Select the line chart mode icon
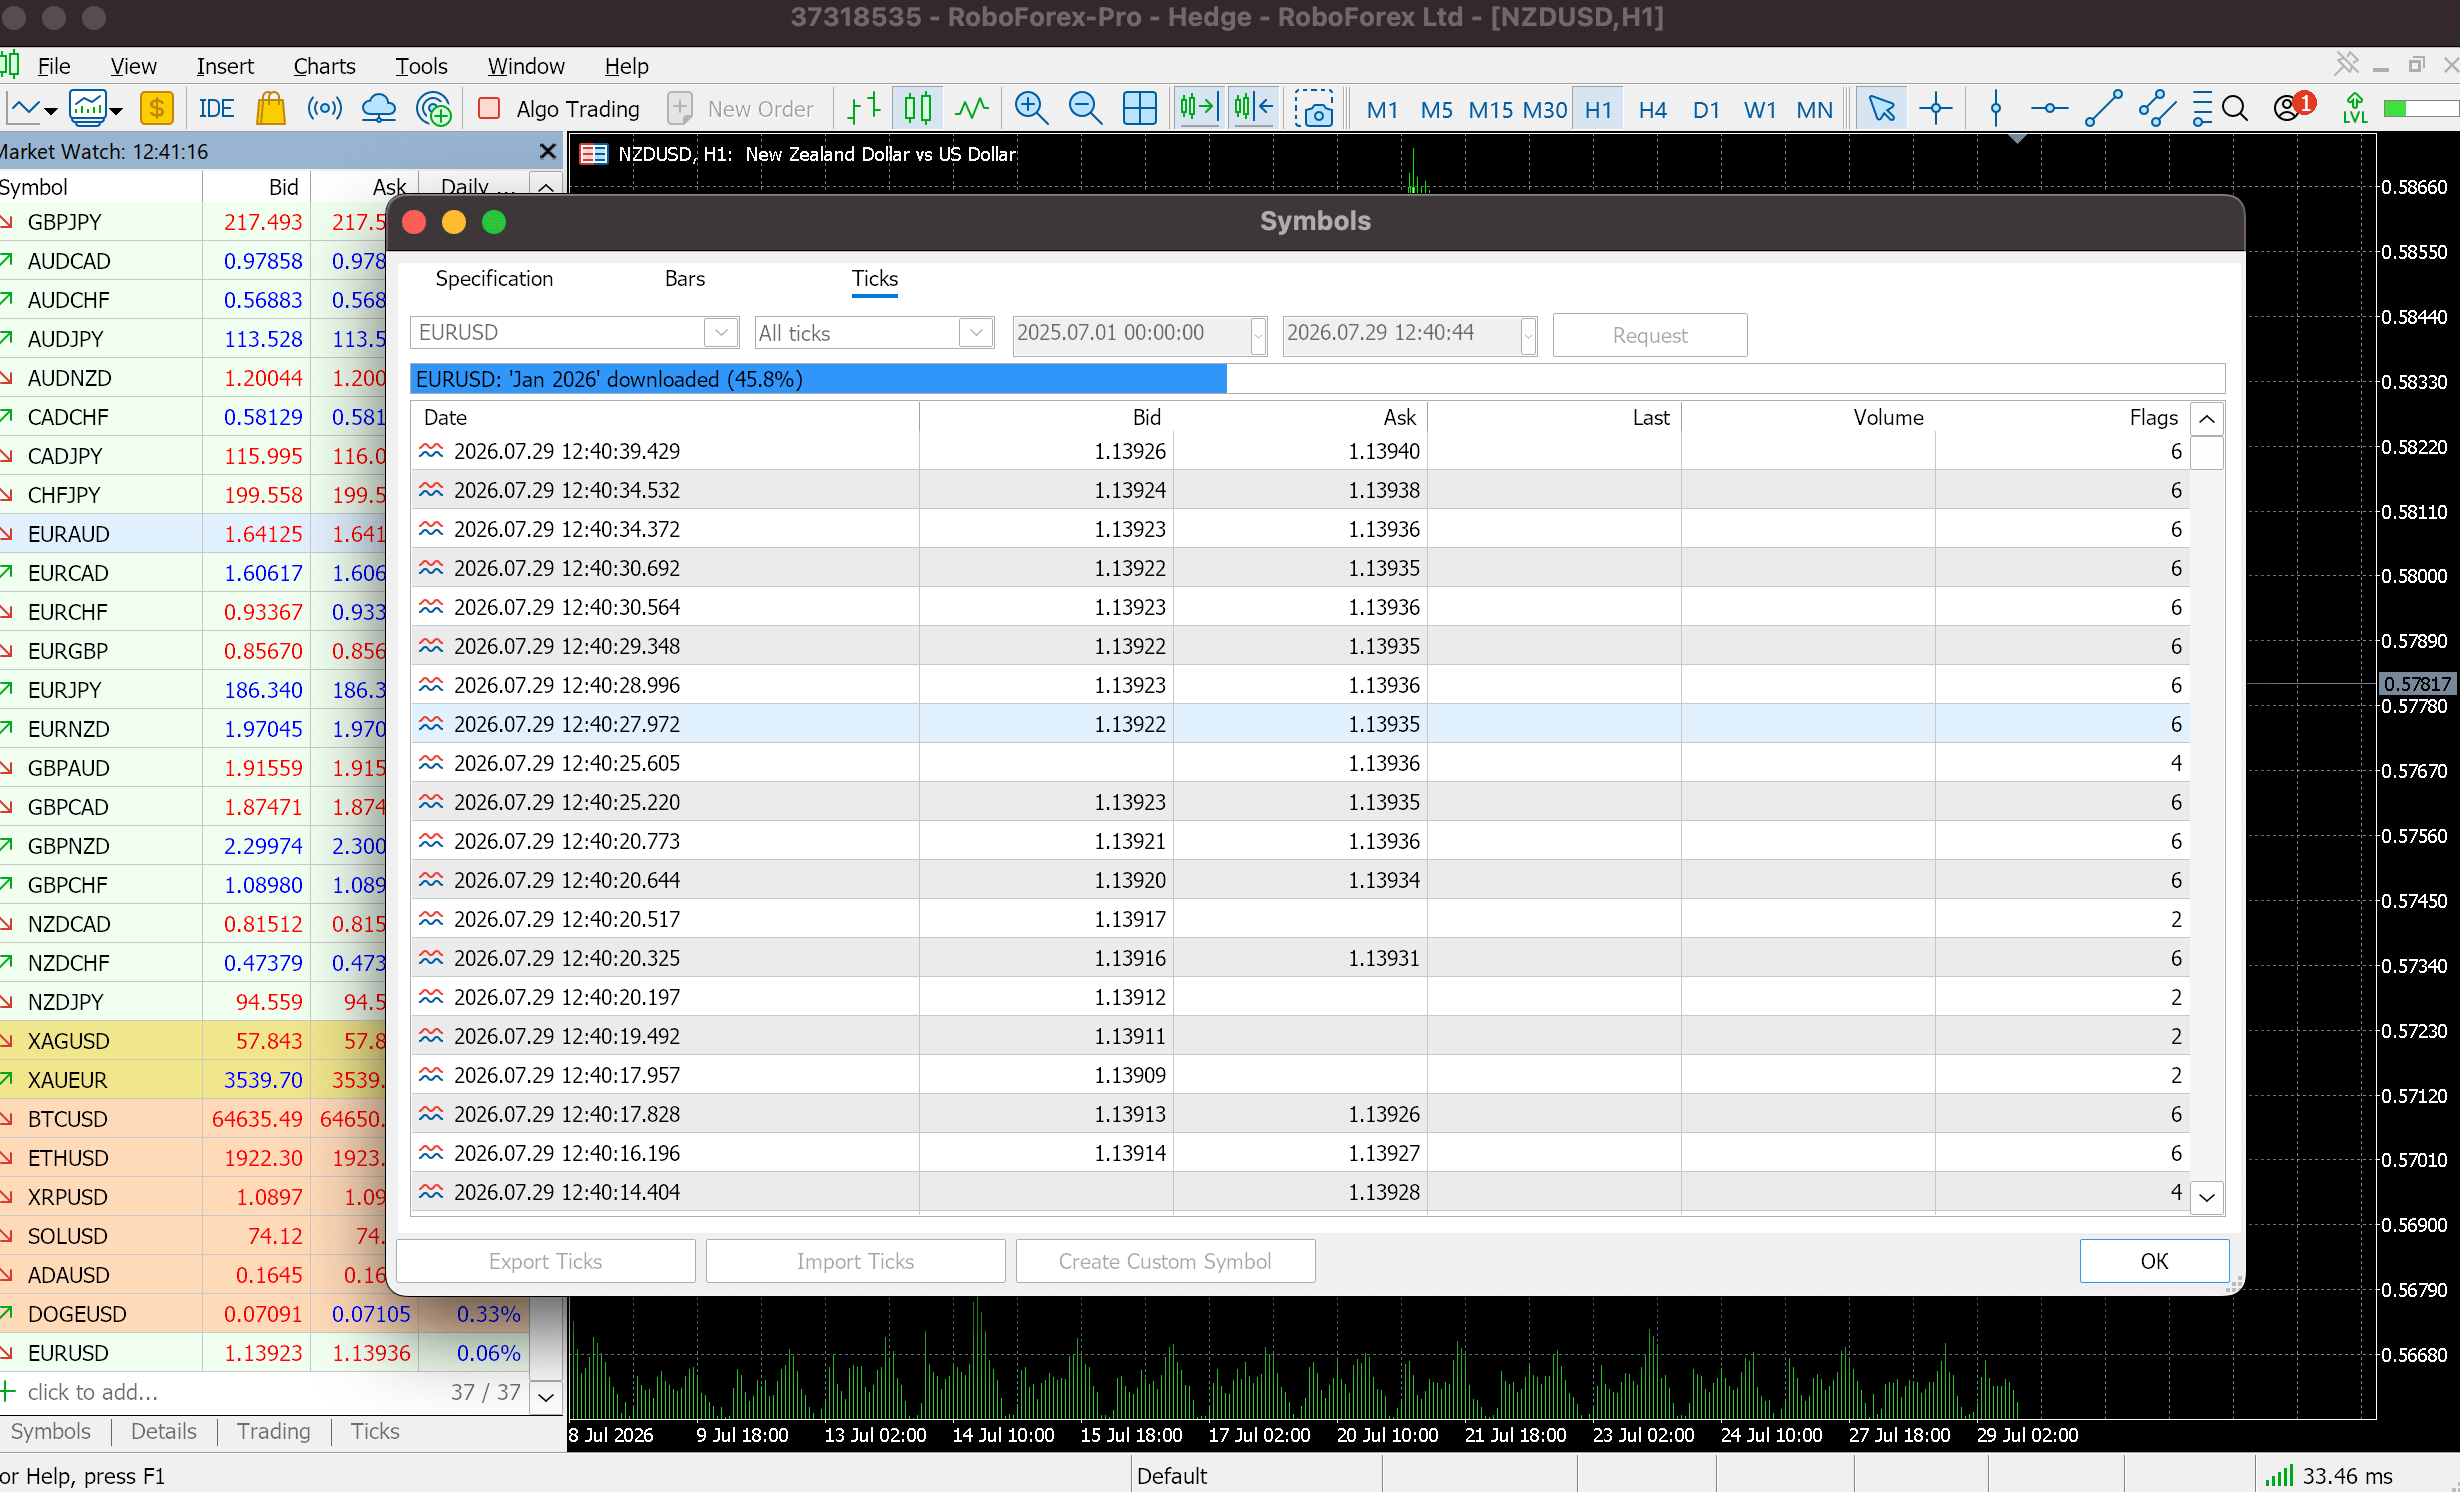The height and width of the screenshot is (1492, 2460). [971, 108]
